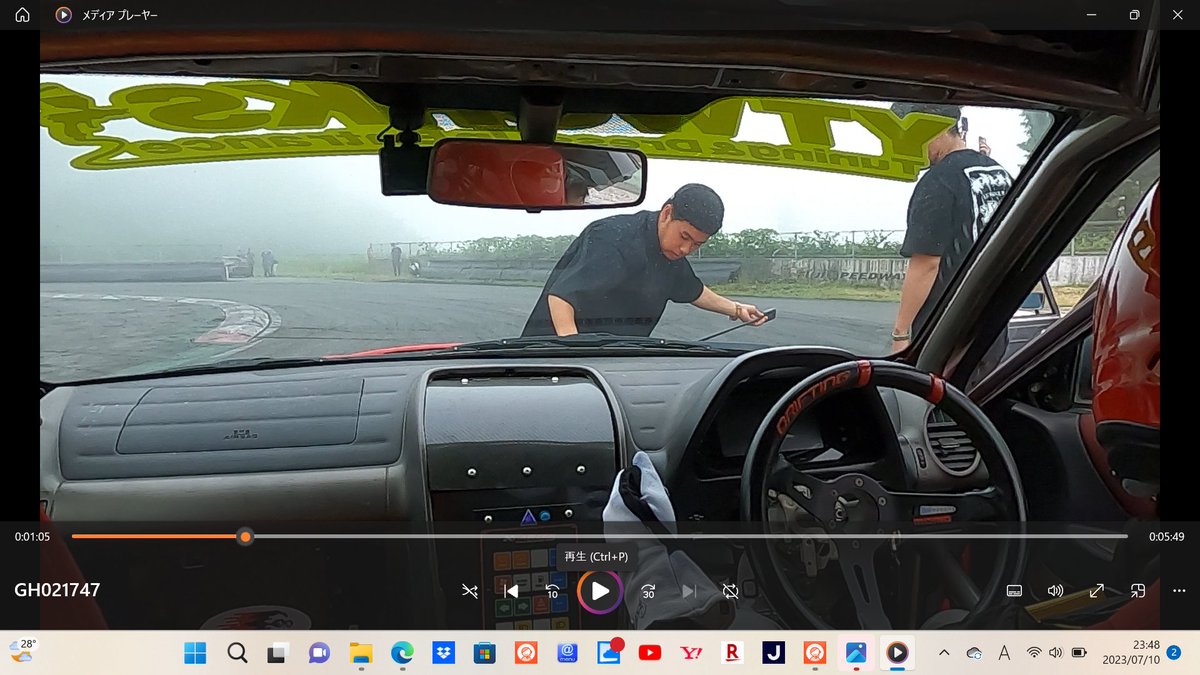
Task: Toggle repeat mode
Action: click(731, 591)
